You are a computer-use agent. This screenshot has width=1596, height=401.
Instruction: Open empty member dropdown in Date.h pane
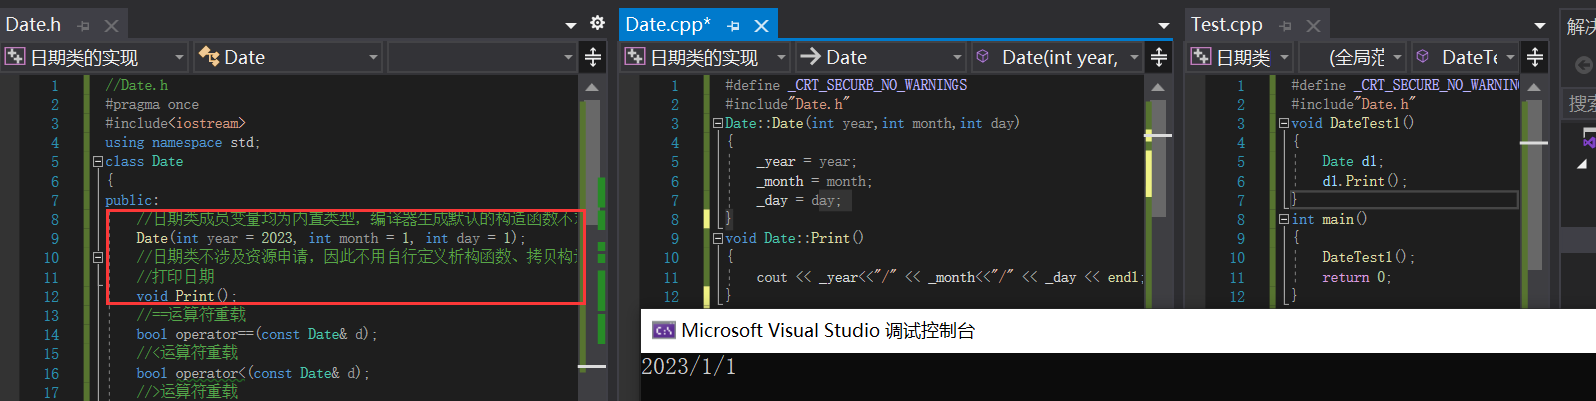click(481, 57)
